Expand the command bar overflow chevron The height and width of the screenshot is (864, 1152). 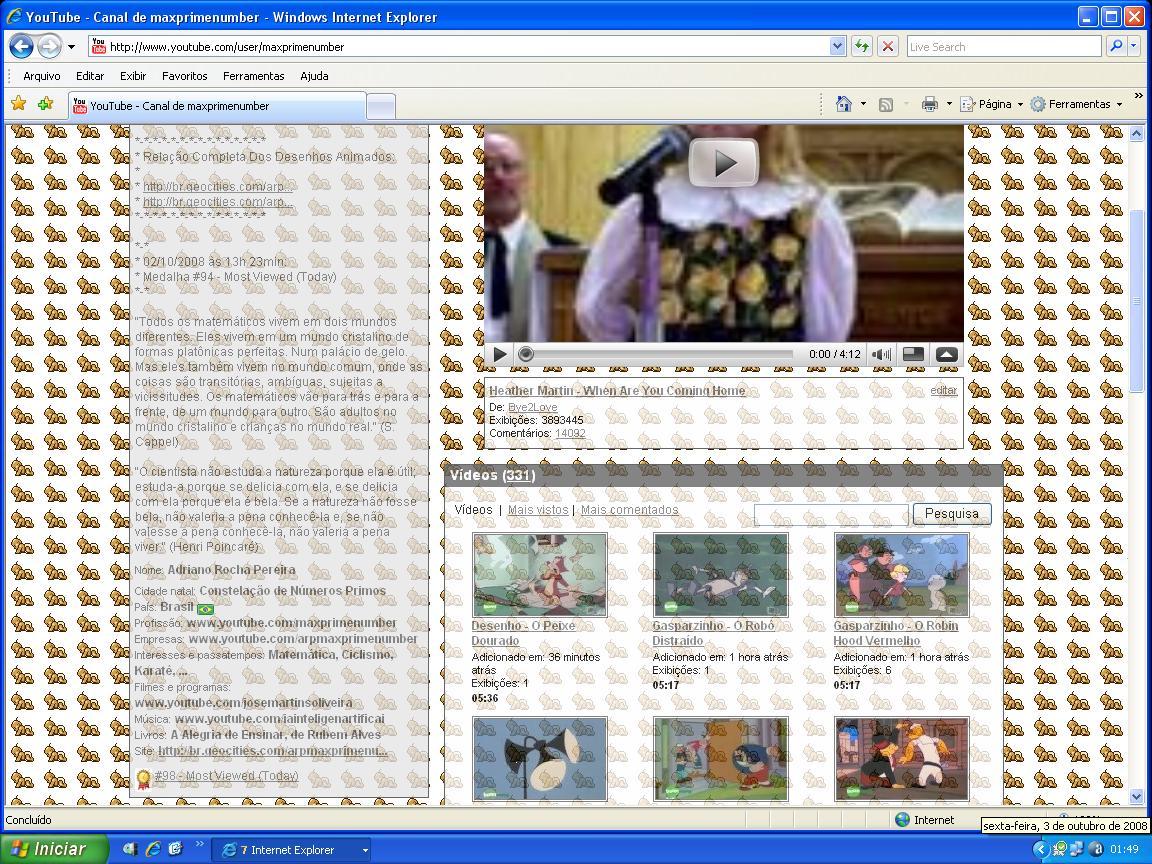click(1139, 96)
